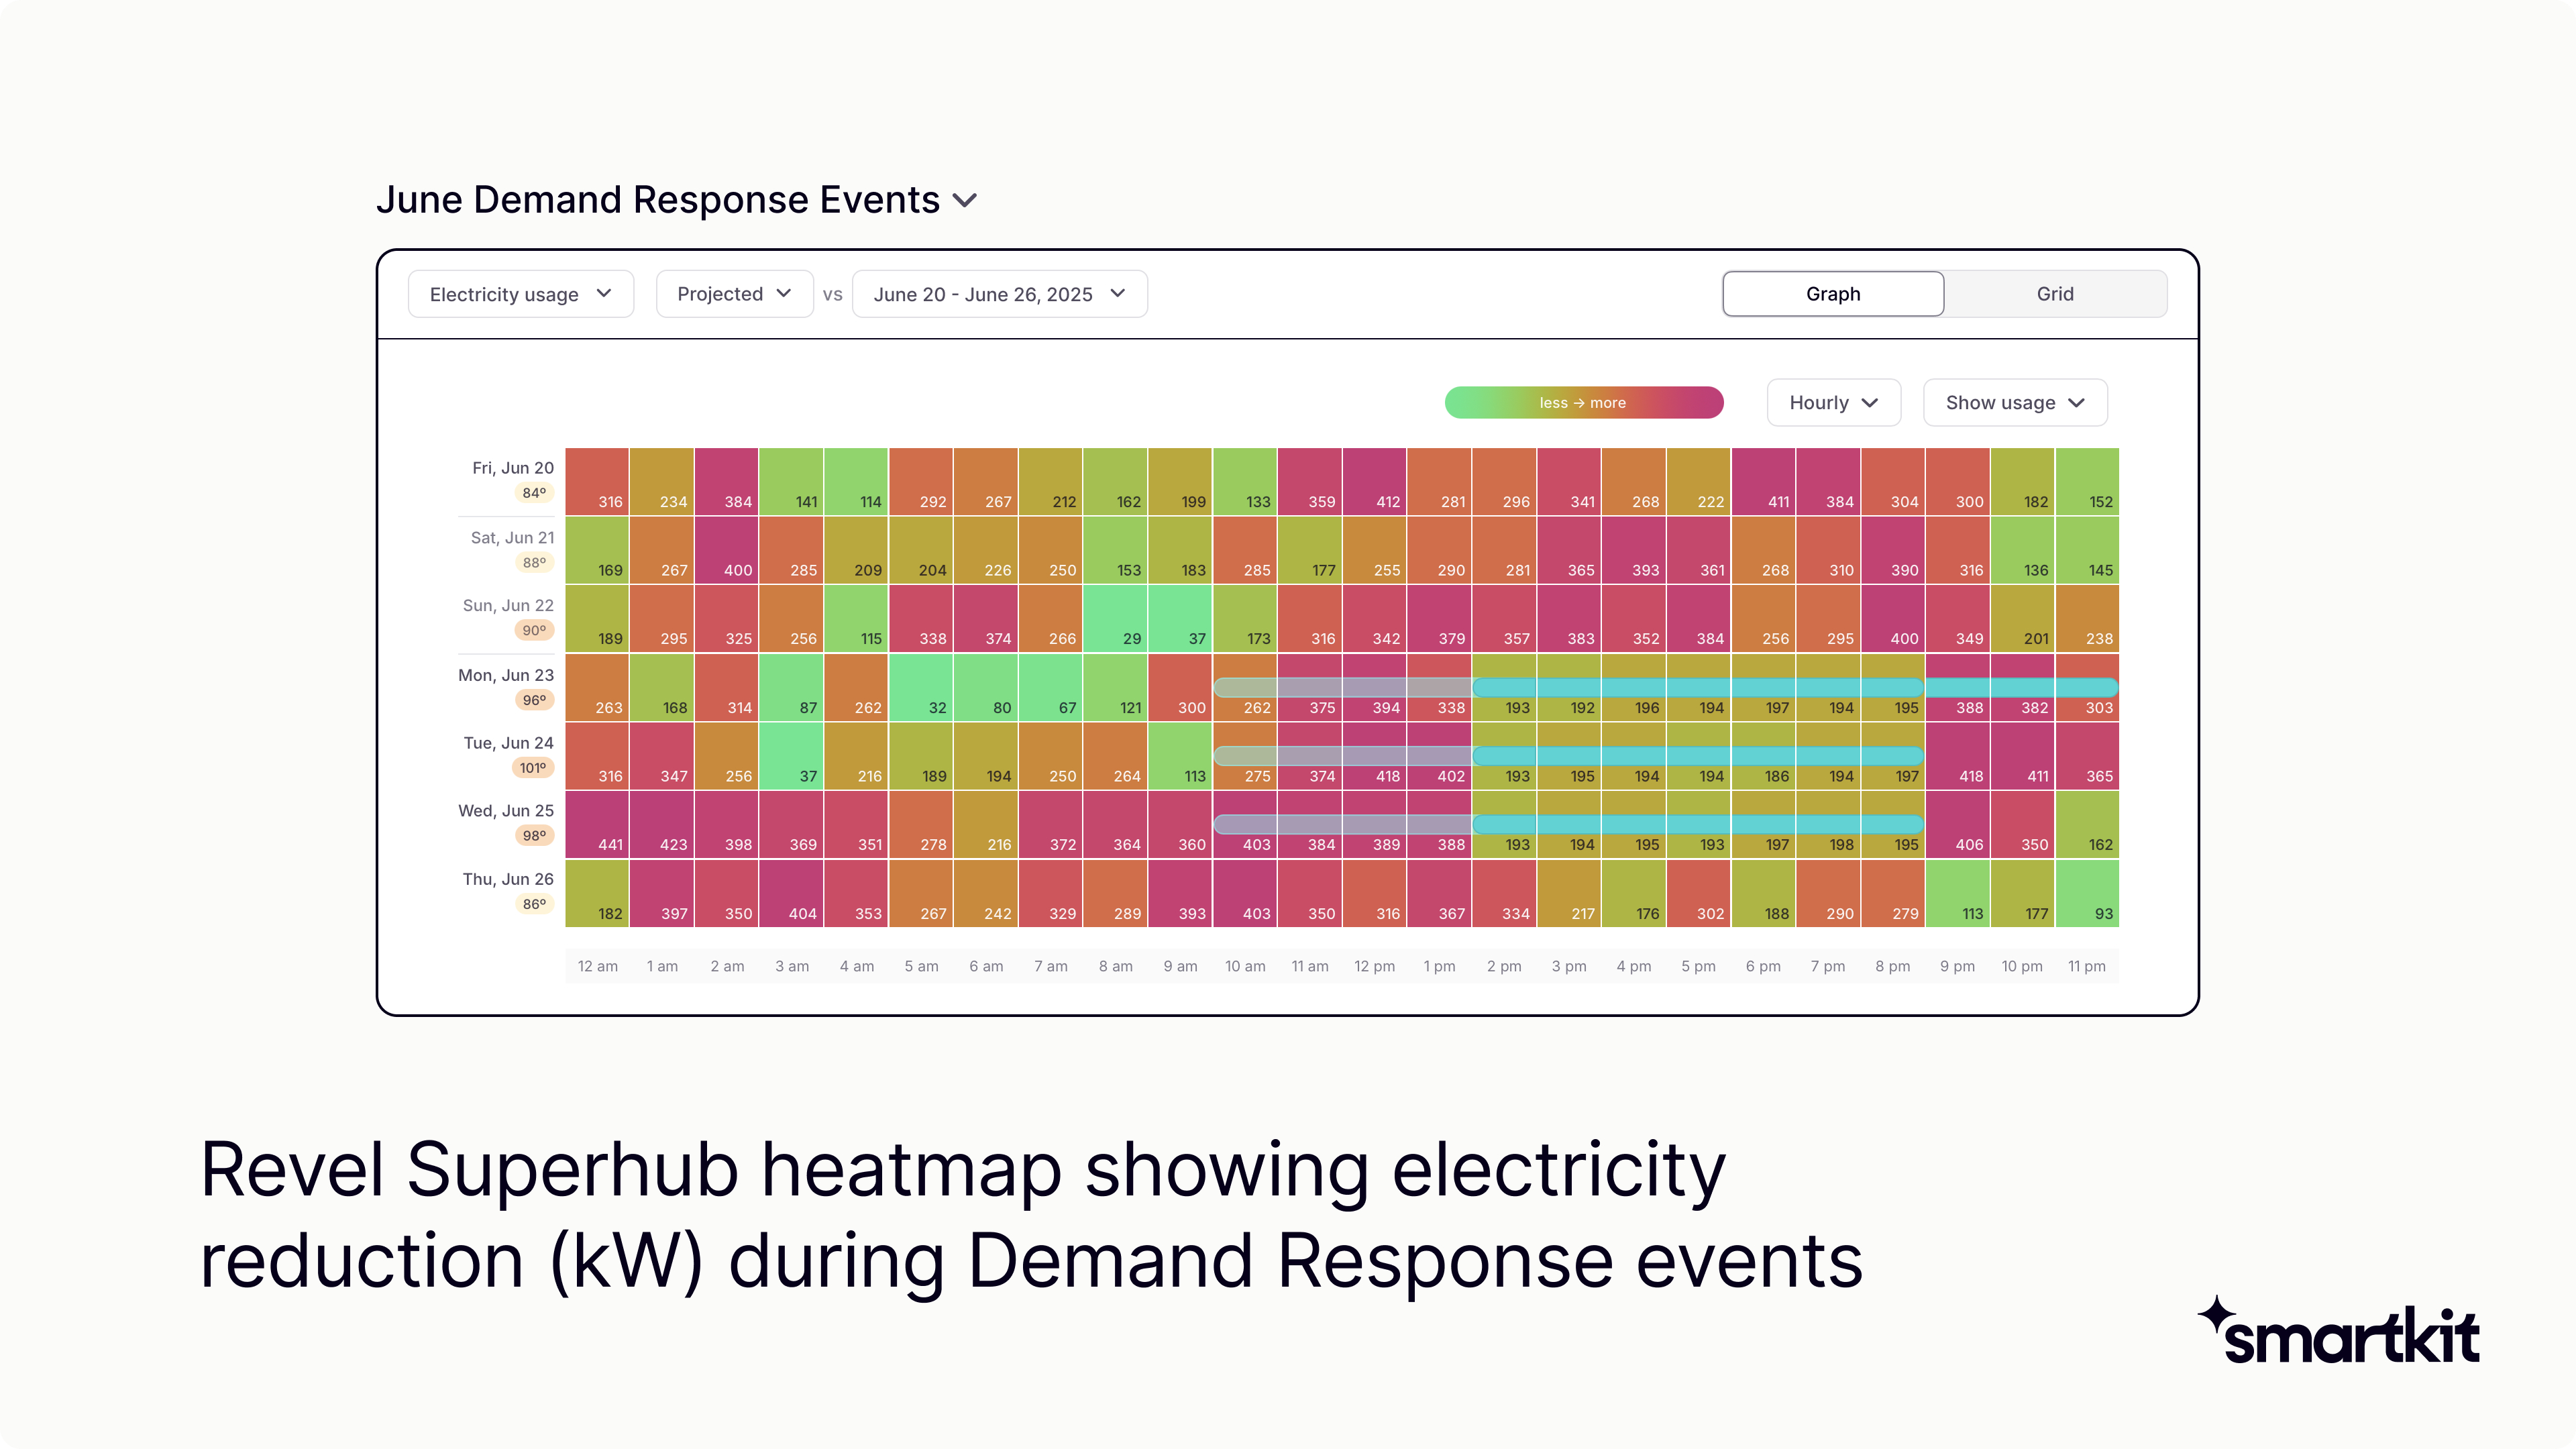This screenshot has width=2576, height=1449.
Task: Open the June 20 - June 26, 2025 date picker
Action: pyautogui.click(x=999, y=294)
